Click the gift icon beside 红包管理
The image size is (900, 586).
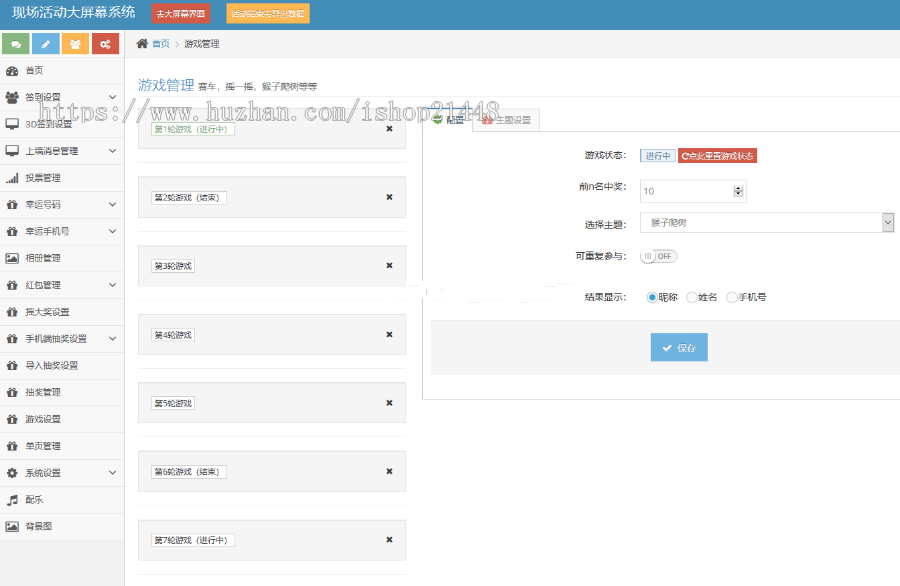(x=12, y=285)
